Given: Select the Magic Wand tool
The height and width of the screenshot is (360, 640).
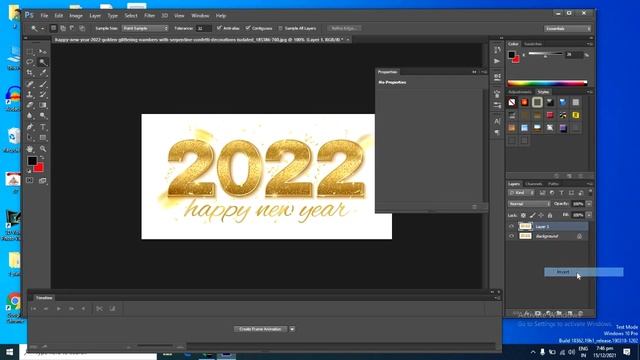Looking at the screenshot, I should 43,62.
